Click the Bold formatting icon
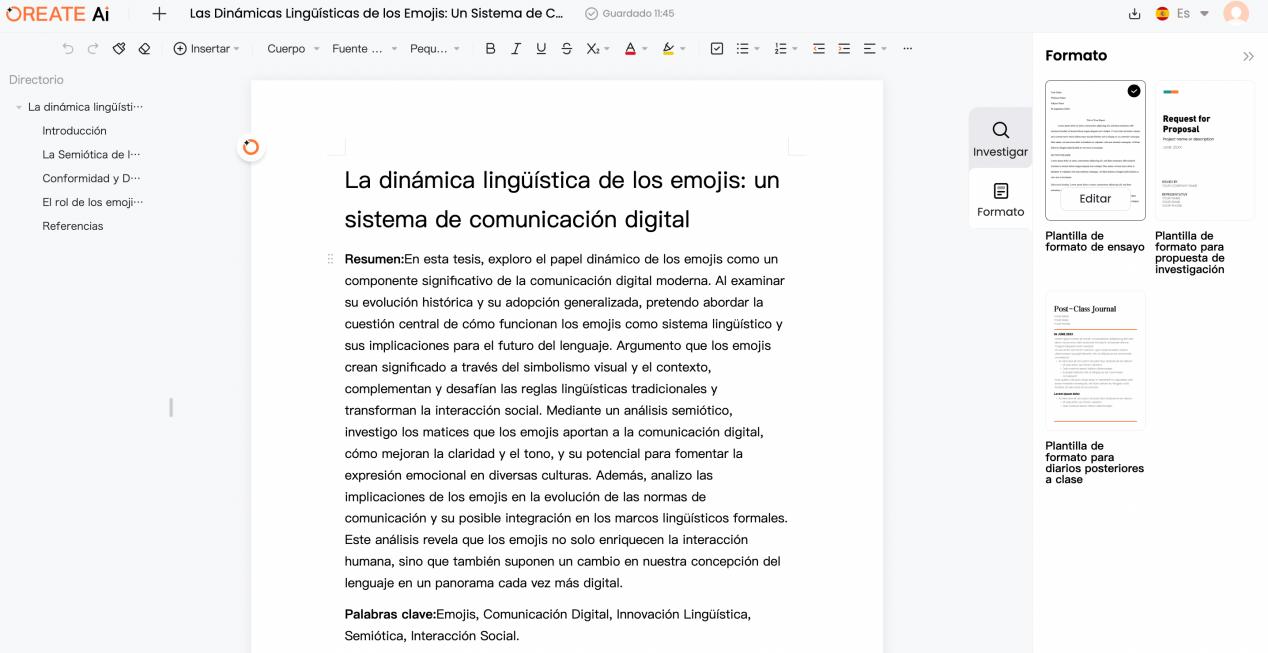The image size is (1268, 653). pyautogui.click(x=490, y=49)
